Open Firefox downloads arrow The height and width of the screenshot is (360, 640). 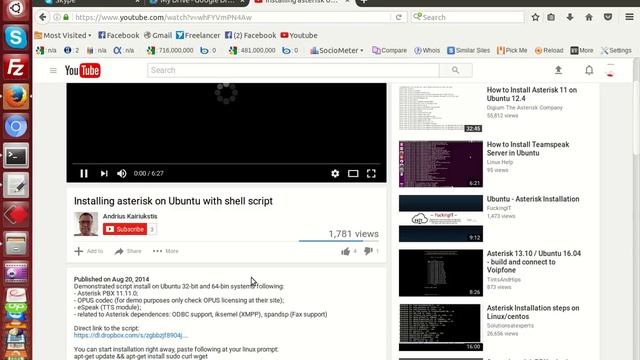click(570, 17)
